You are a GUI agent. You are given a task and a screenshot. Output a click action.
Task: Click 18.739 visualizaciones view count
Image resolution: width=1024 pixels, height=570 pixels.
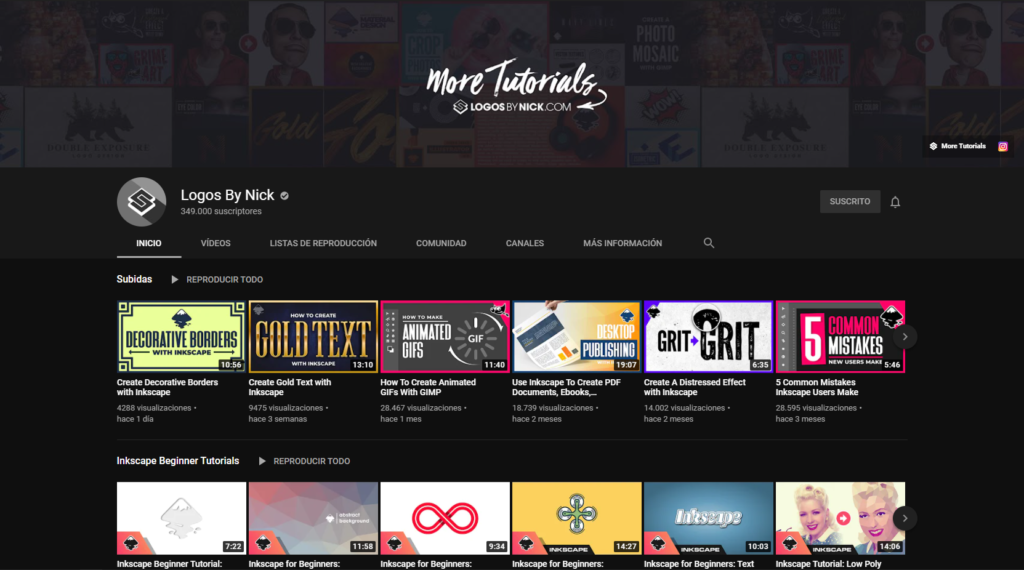click(x=553, y=408)
